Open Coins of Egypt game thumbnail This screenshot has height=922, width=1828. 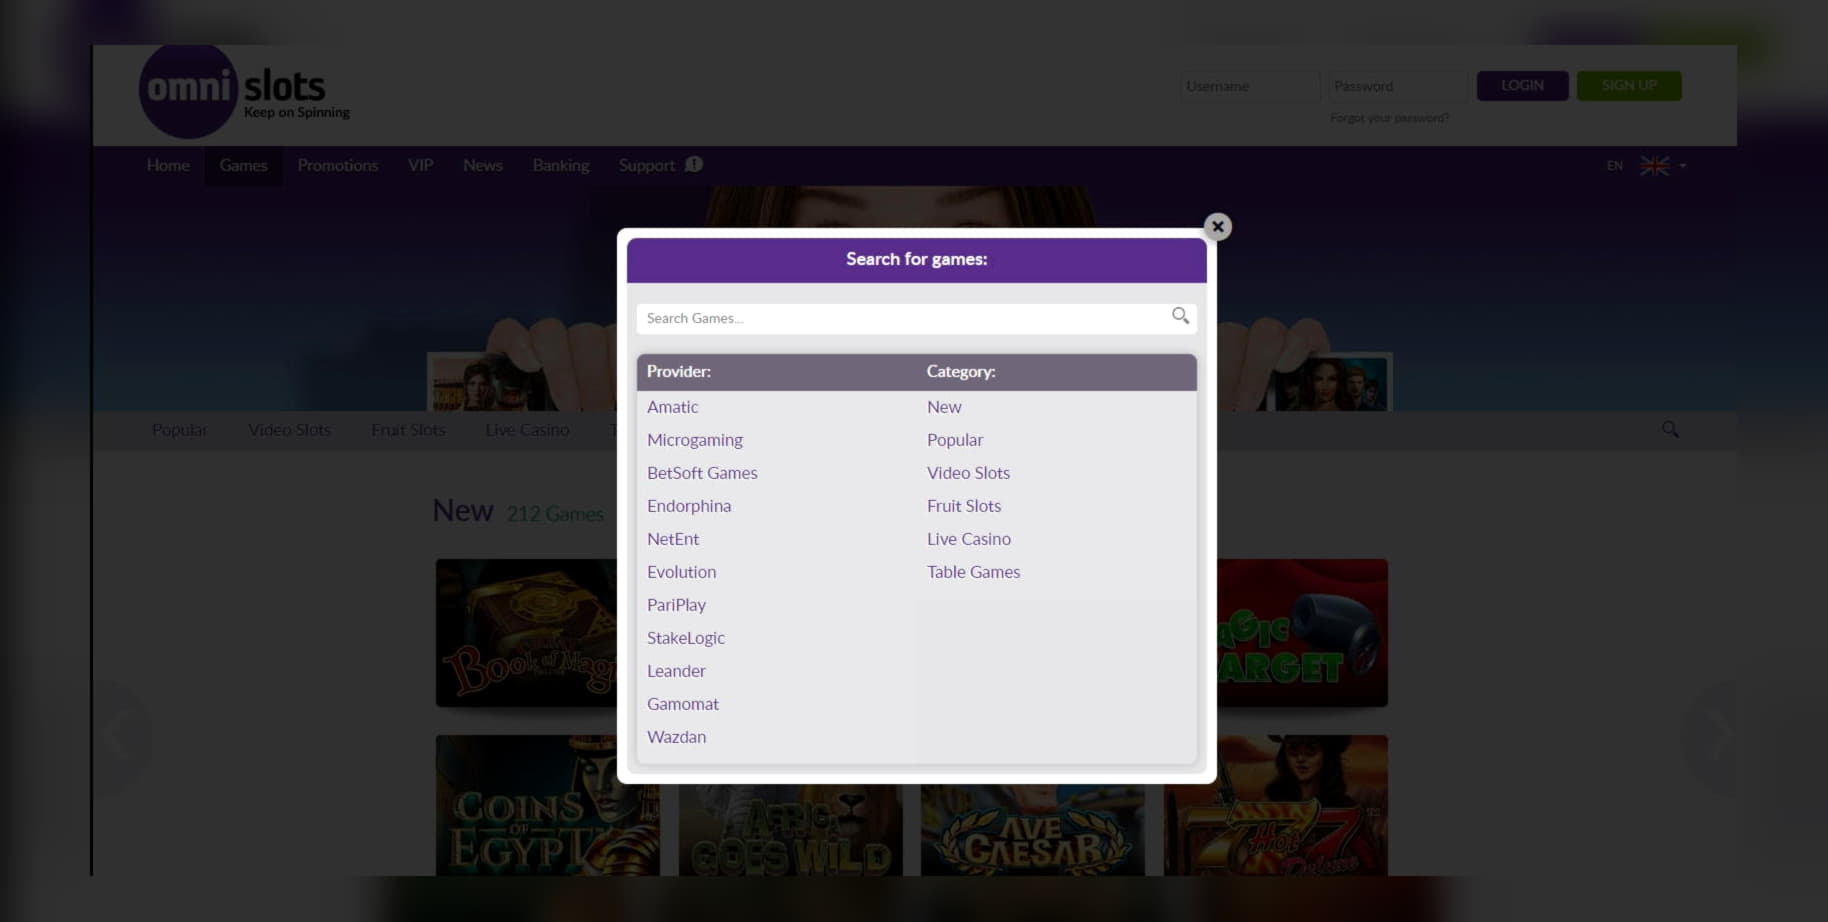pos(547,806)
